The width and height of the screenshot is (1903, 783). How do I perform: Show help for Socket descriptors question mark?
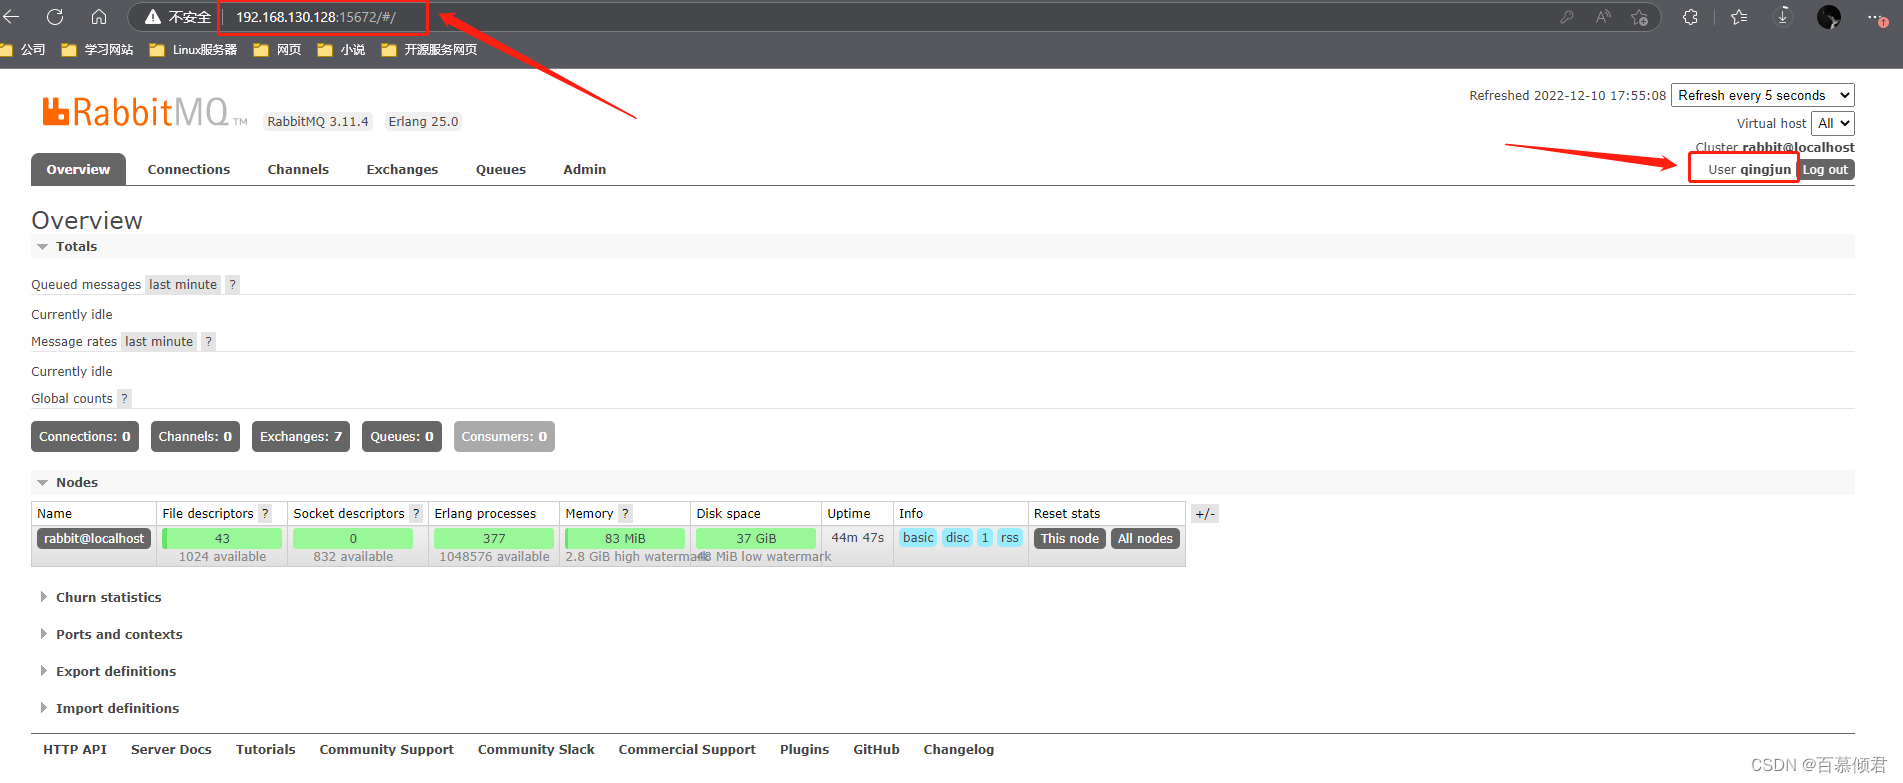[x=416, y=514]
